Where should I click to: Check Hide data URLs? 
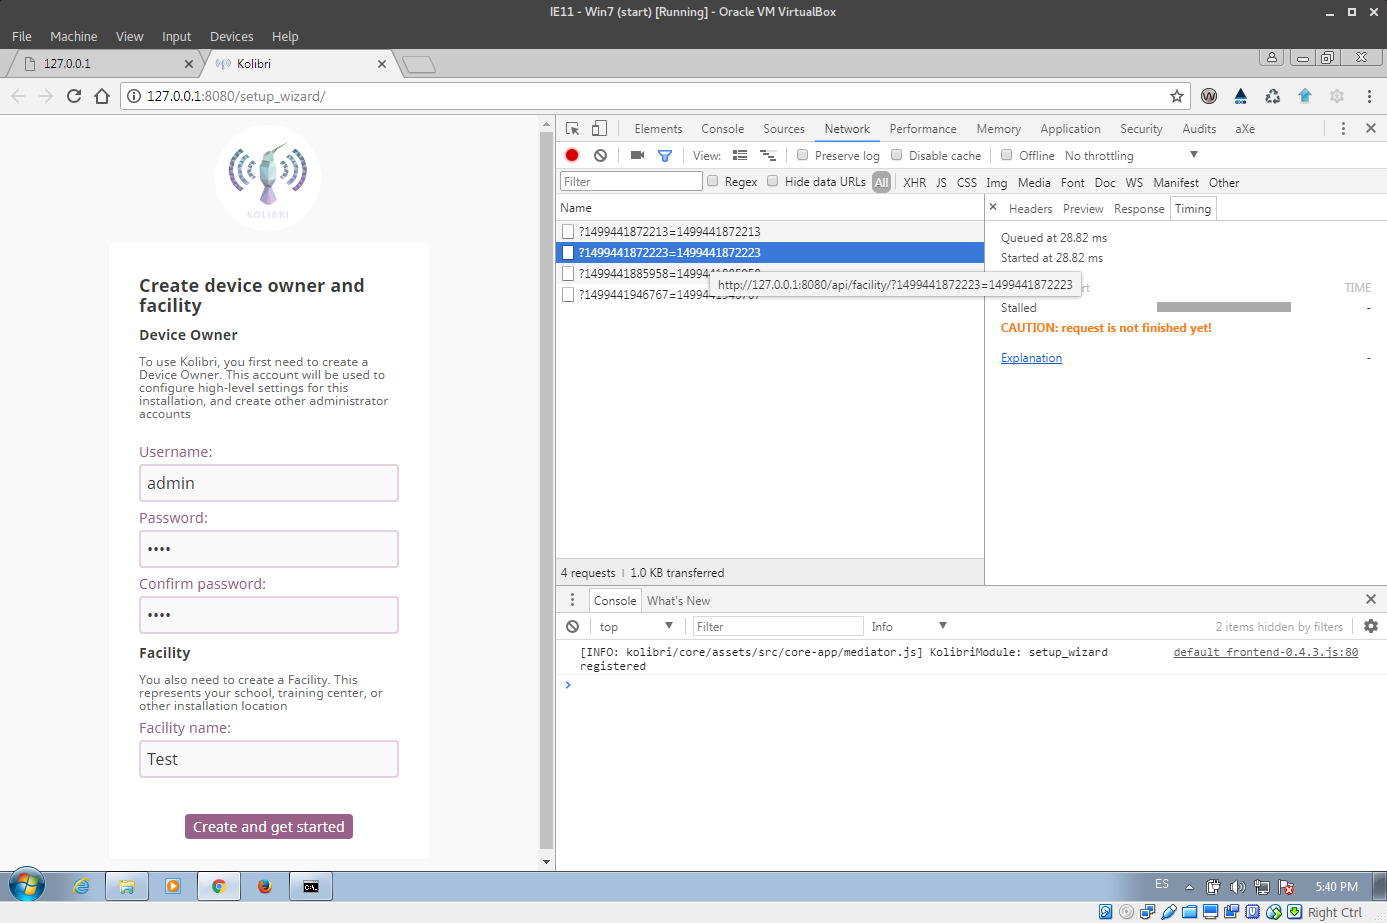(772, 181)
